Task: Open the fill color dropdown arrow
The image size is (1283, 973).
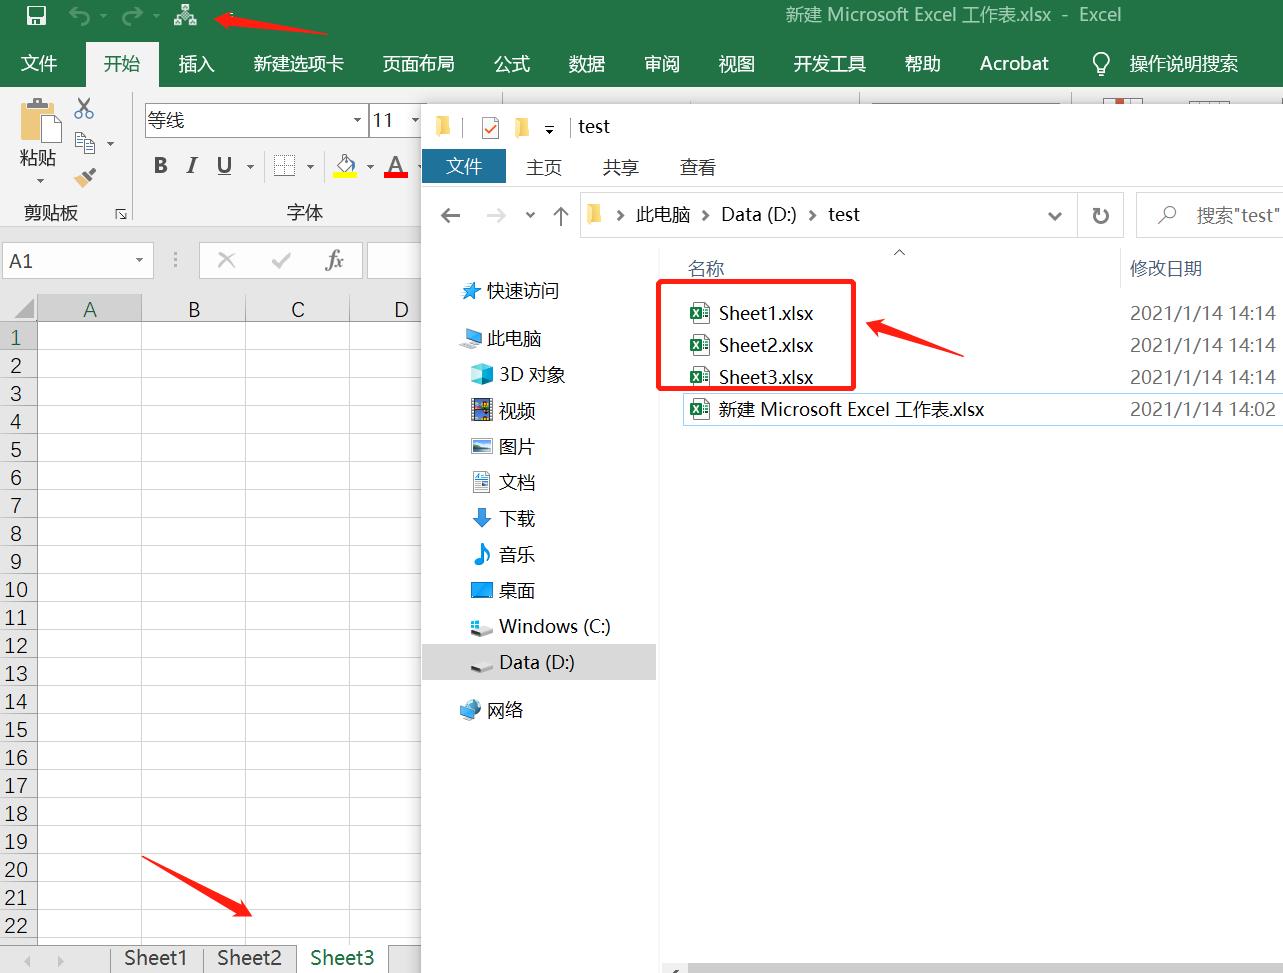Action: pos(370,167)
